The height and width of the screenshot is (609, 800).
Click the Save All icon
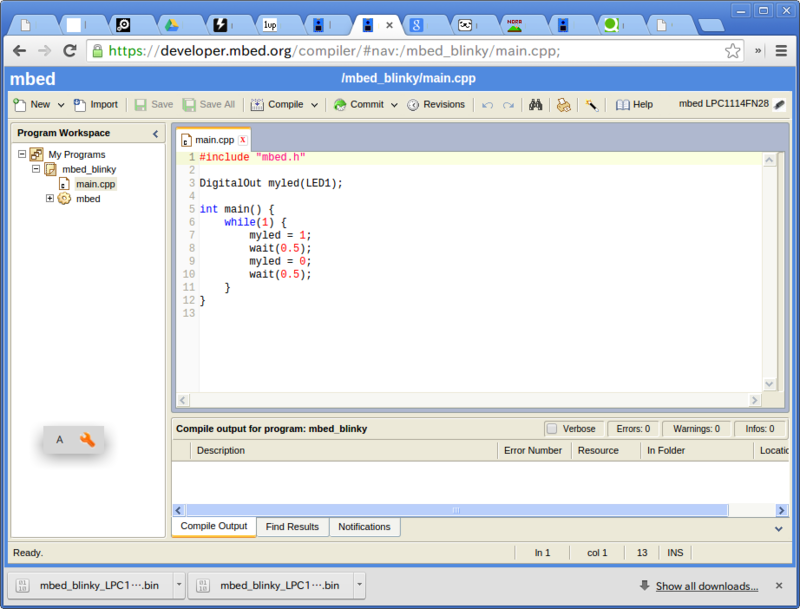point(189,105)
